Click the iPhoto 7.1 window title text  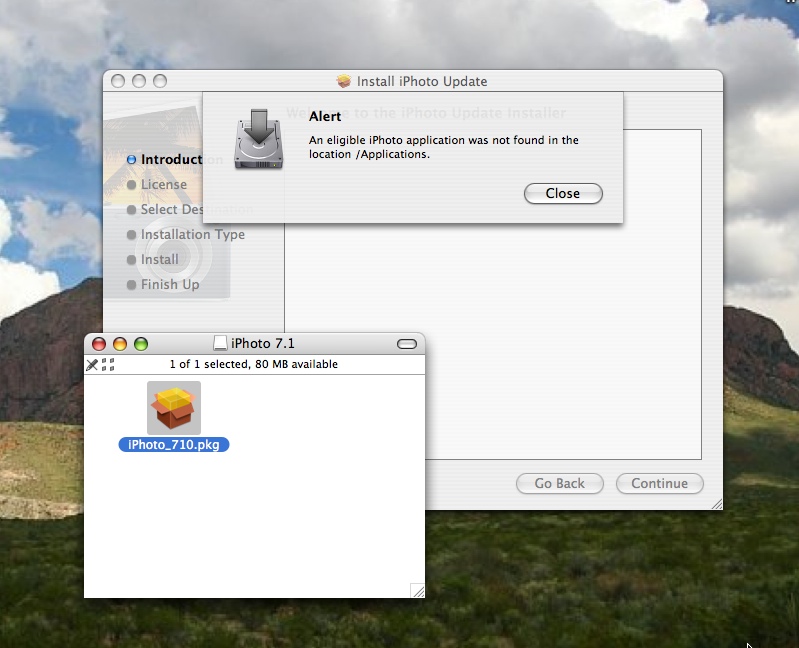click(x=263, y=343)
